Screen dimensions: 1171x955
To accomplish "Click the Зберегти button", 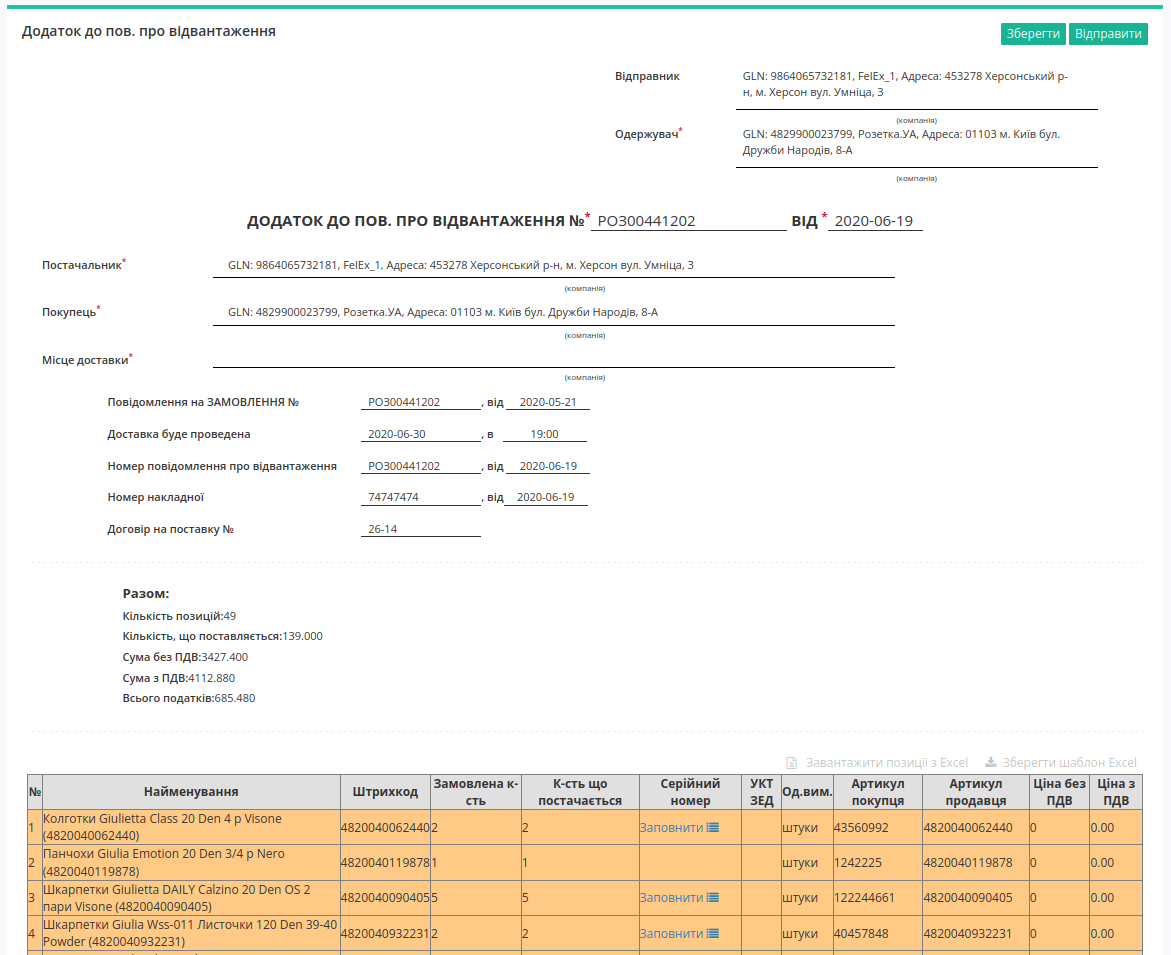I will (1033, 34).
